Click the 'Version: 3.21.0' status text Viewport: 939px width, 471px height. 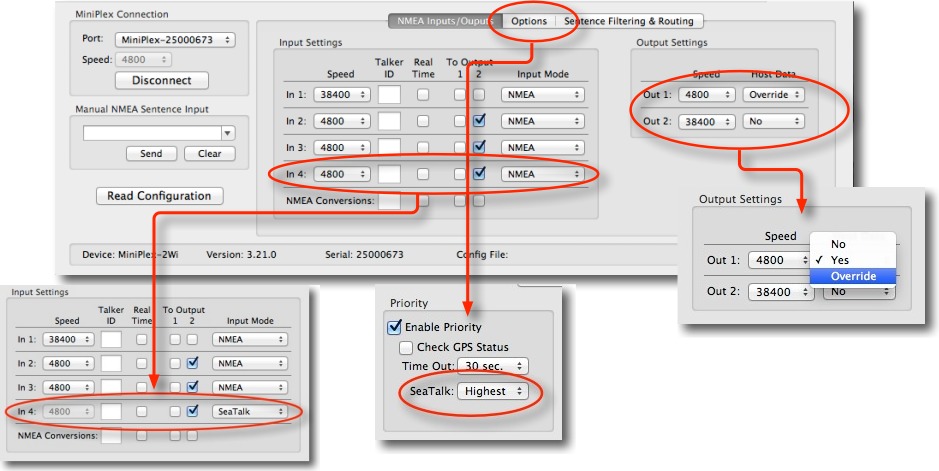241,254
